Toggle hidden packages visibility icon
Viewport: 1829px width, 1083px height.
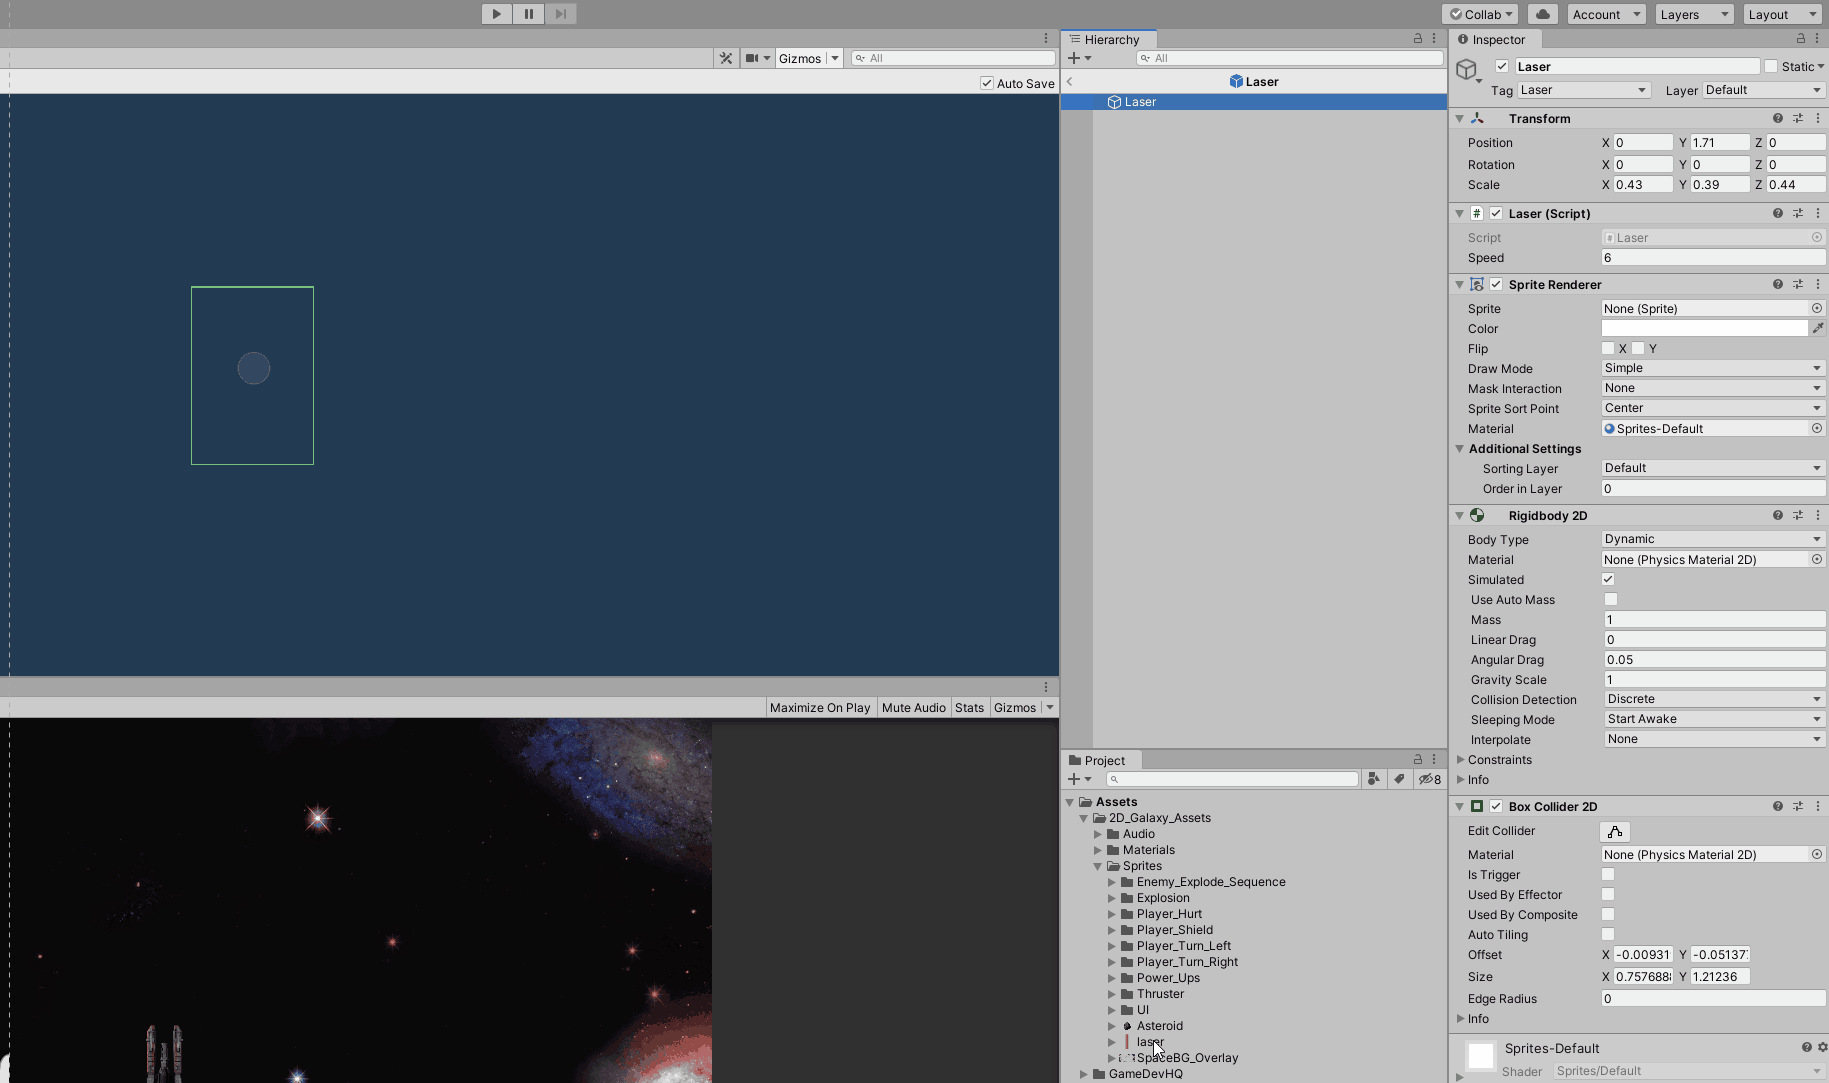pos(1430,779)
